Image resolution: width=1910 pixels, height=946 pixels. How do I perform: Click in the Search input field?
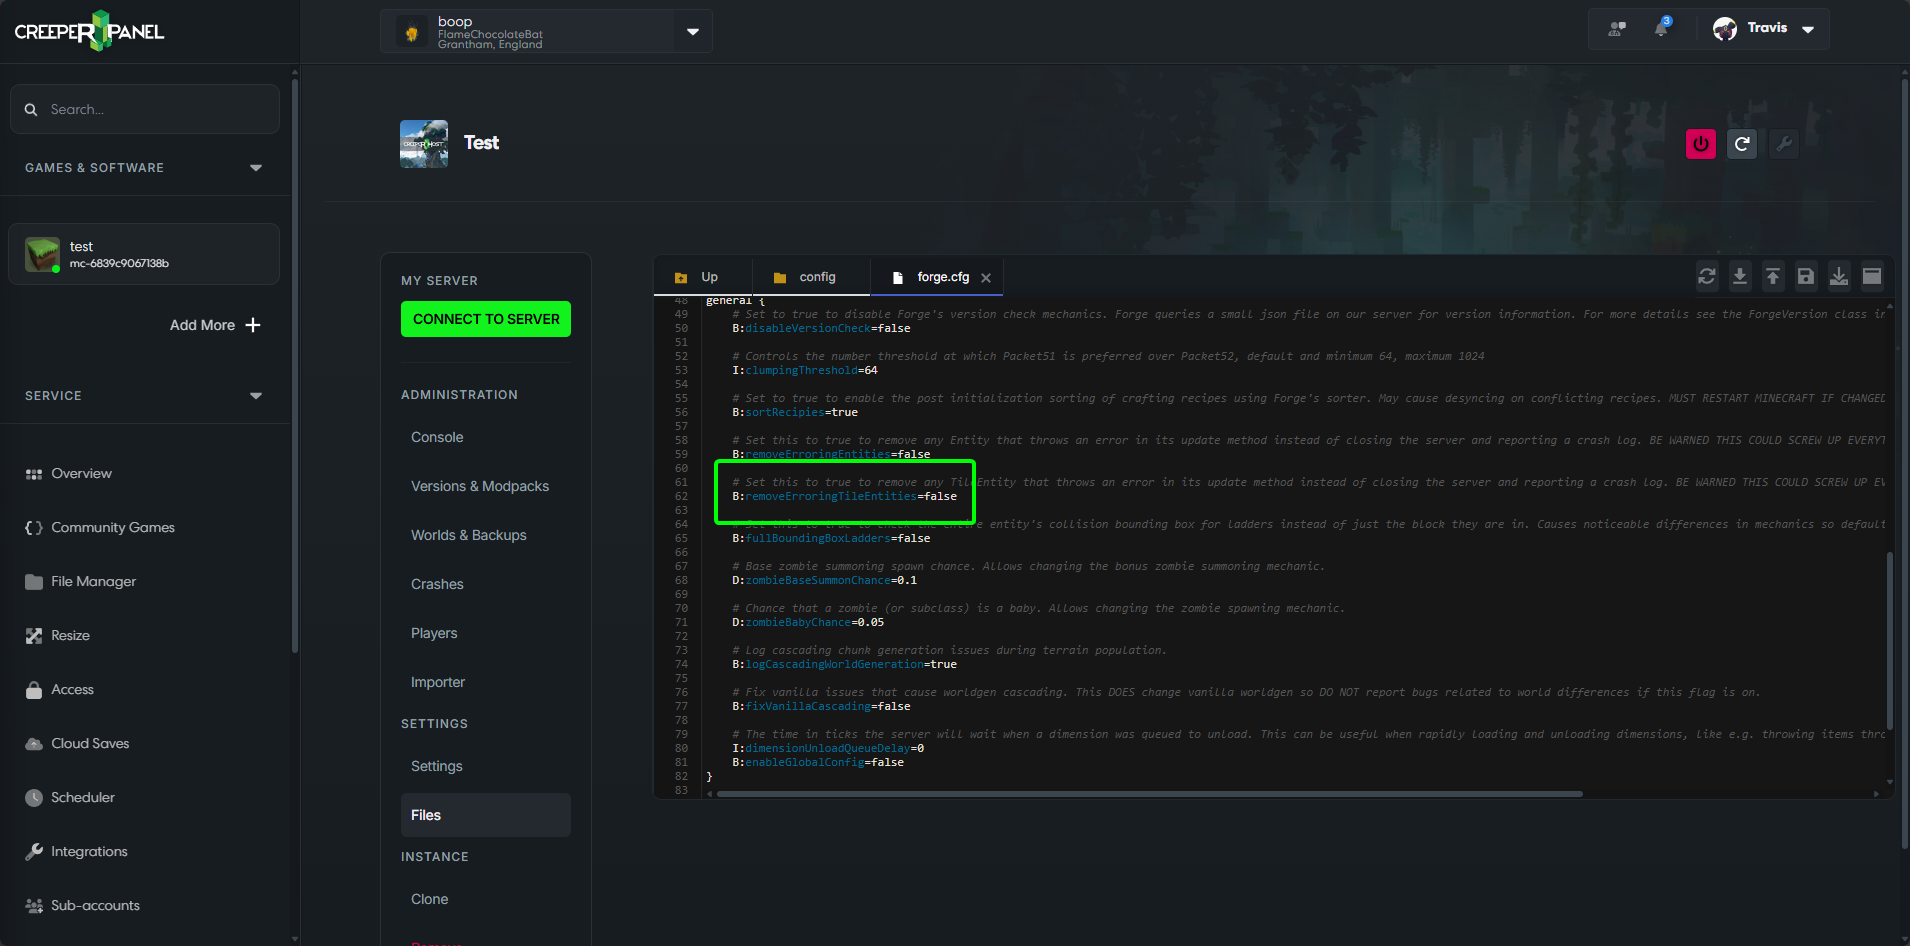(145, 109)
